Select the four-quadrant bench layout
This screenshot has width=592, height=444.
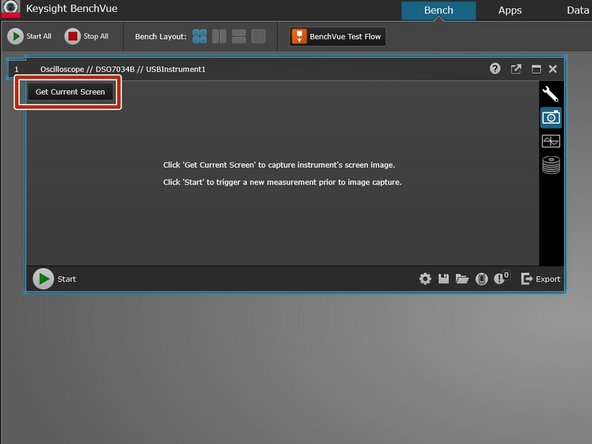point(199,37)
